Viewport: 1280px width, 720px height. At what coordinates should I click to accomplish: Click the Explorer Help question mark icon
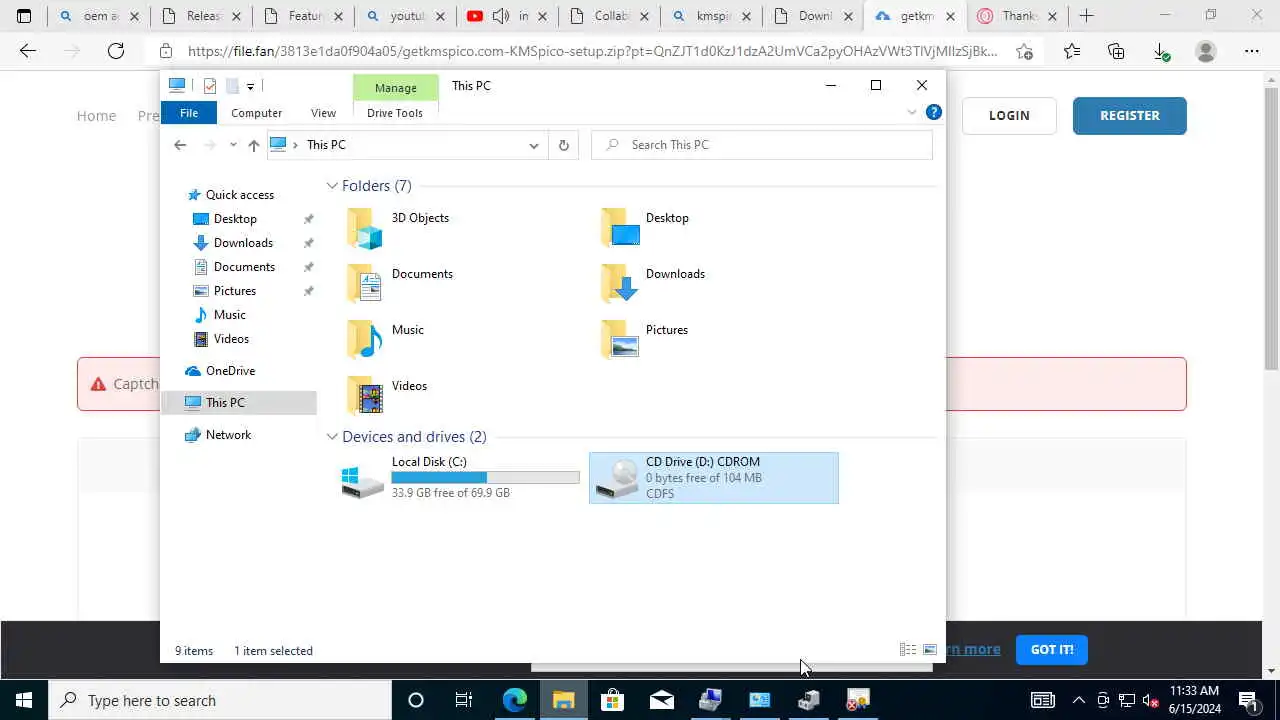[933, 112]
